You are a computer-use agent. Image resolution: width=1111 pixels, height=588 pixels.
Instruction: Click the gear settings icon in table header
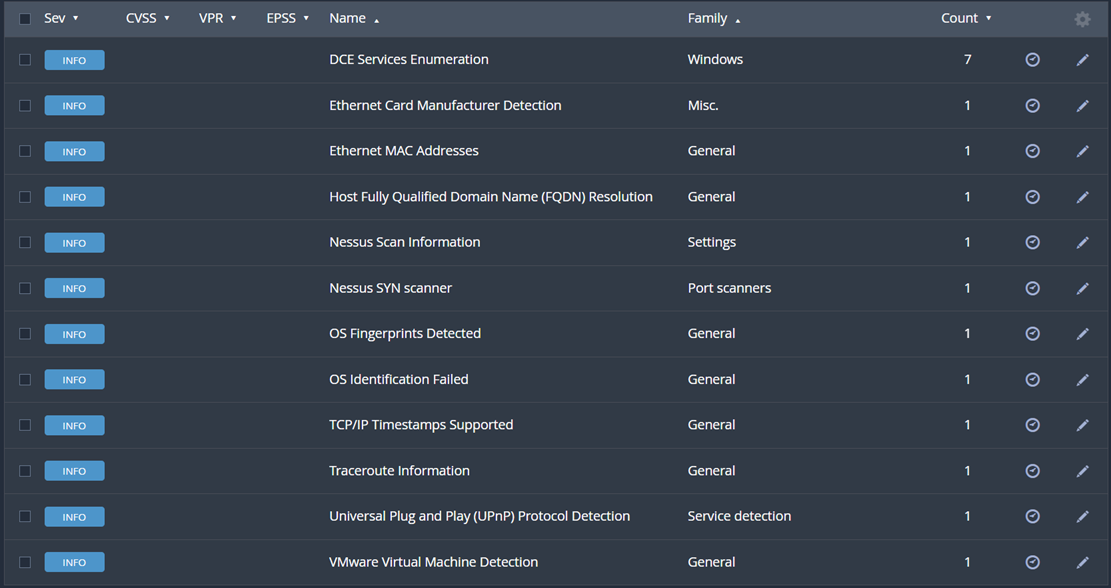pyautogui.click(x=1082, y=19)
